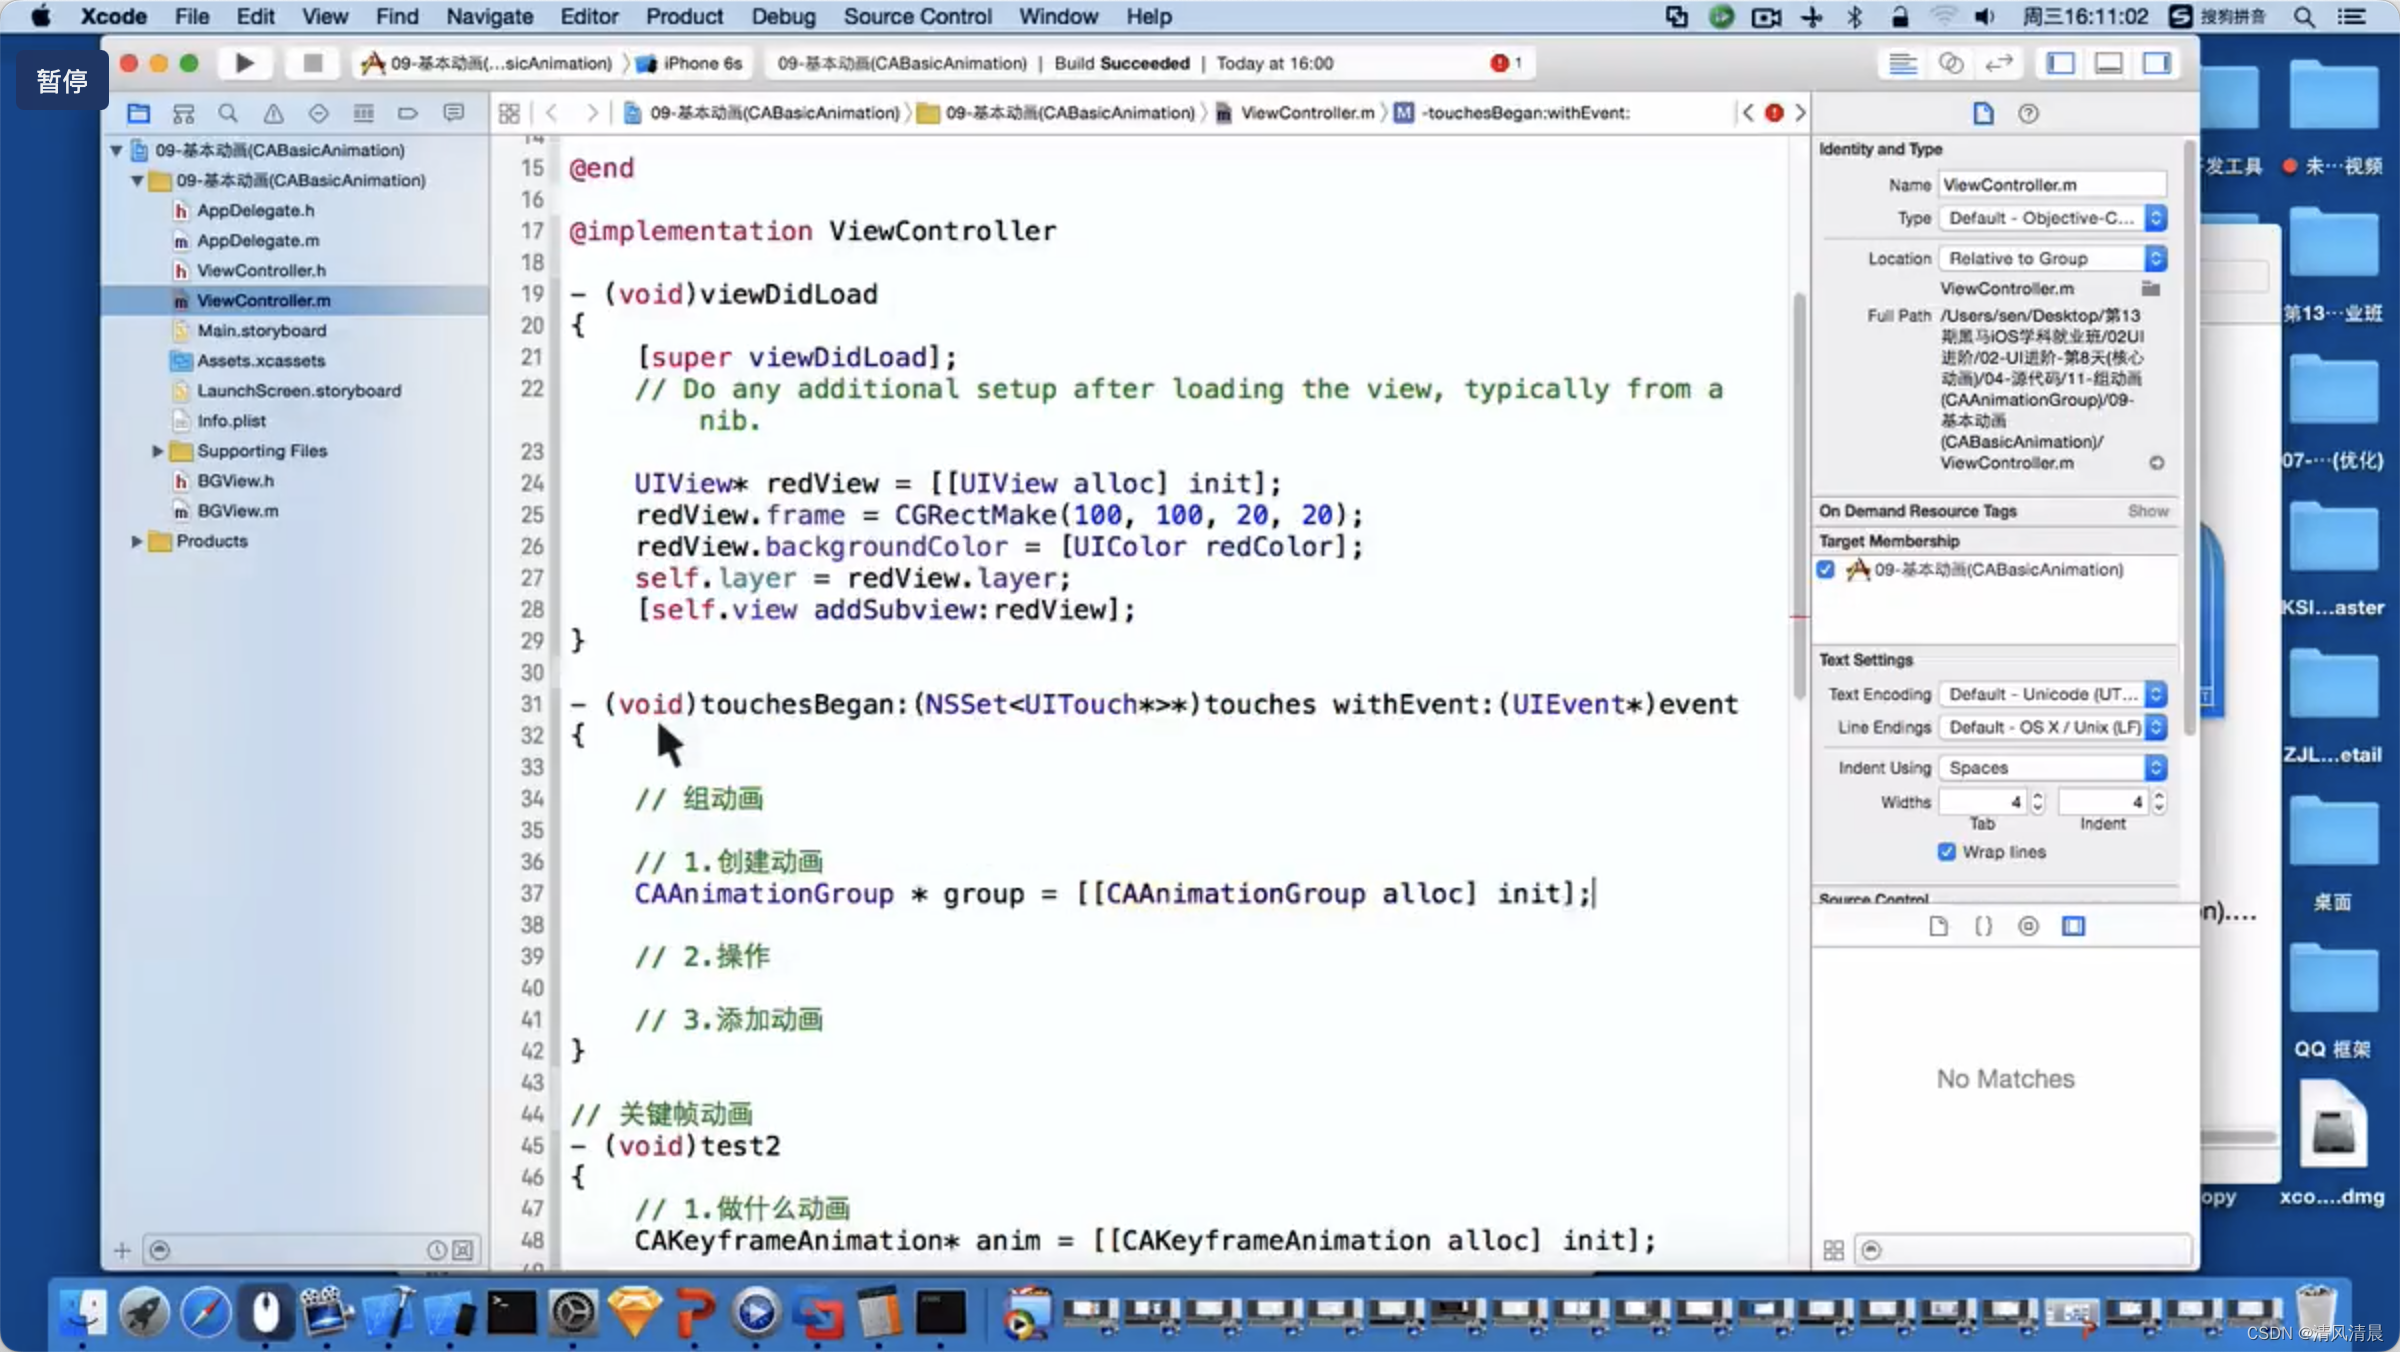This screenshot has width=2400, height=1352.
Task: Edit the Name field ViewController.m
Action: click(x=2053, y=184)
